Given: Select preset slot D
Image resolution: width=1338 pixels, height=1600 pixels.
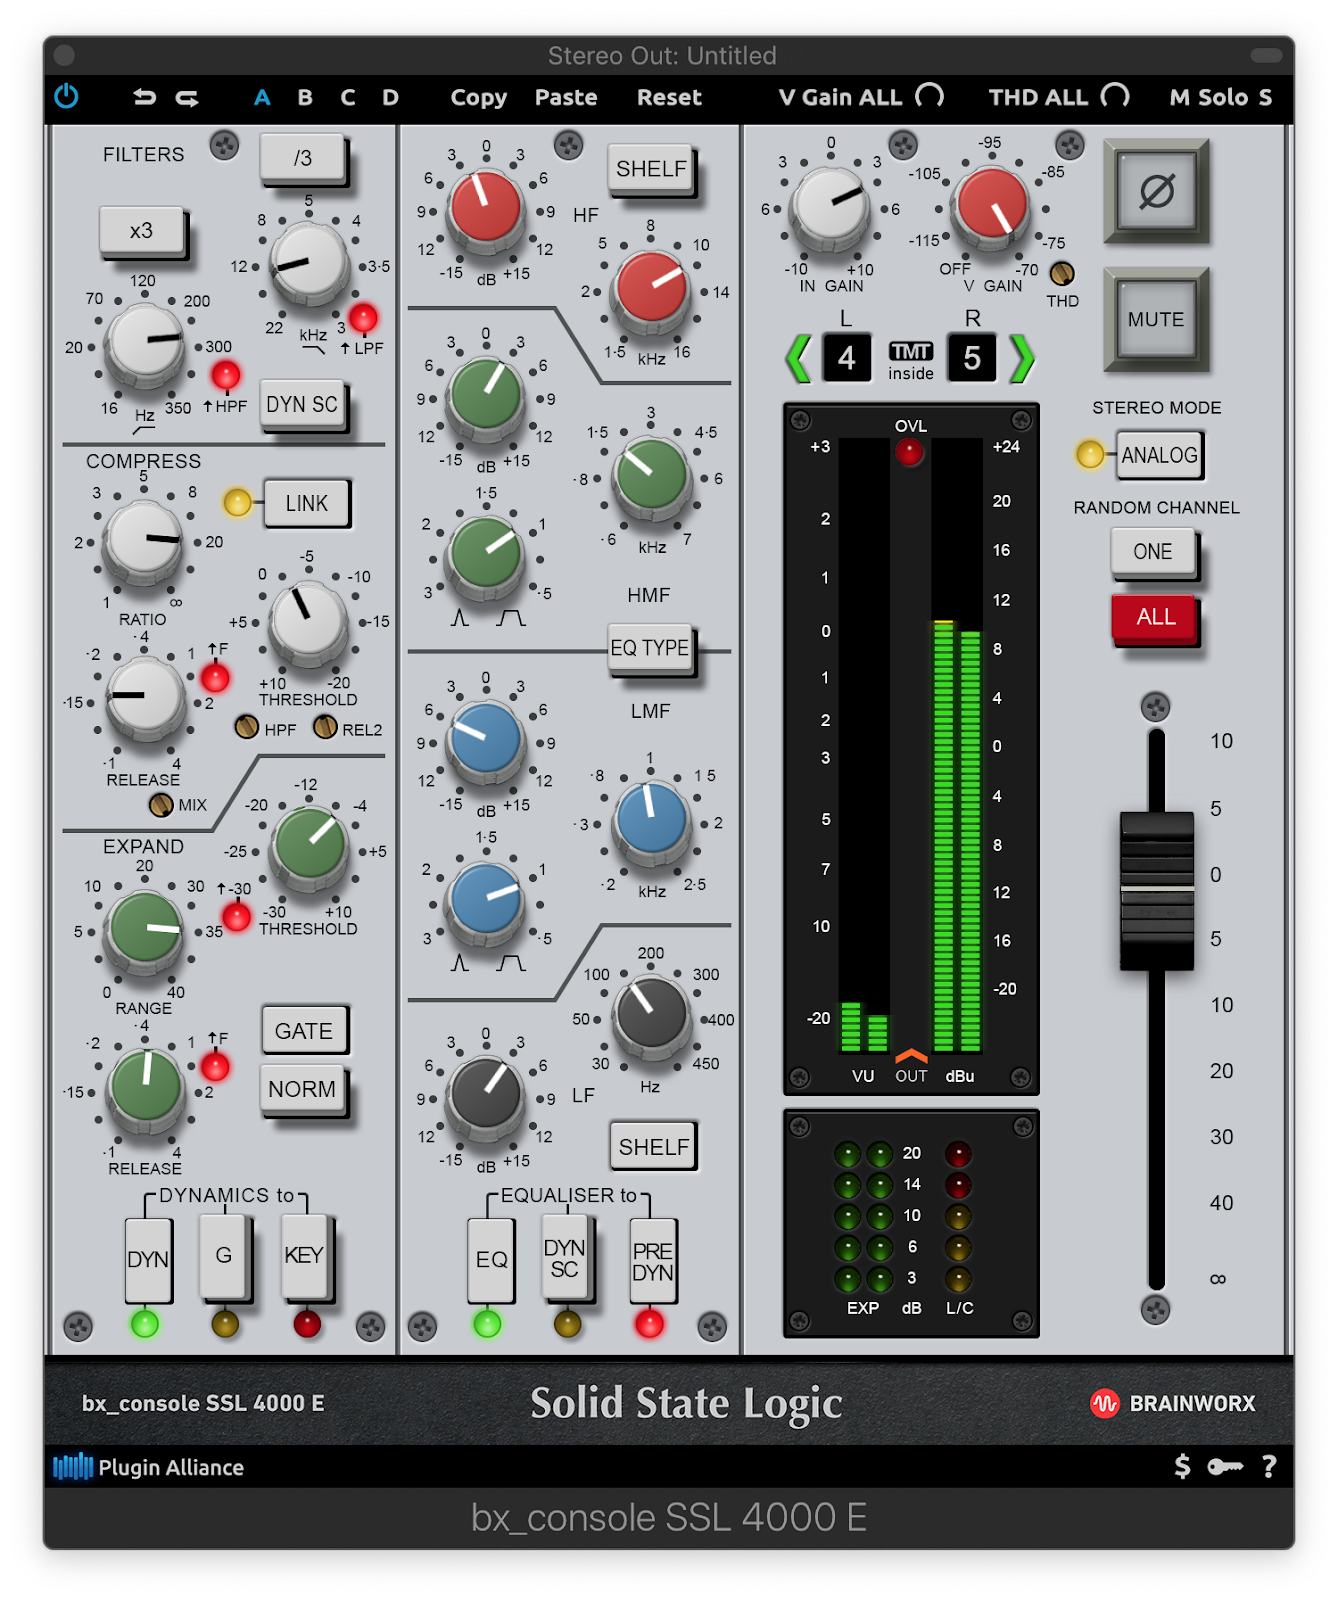Looking at the screenshot, I should point(391,97).
